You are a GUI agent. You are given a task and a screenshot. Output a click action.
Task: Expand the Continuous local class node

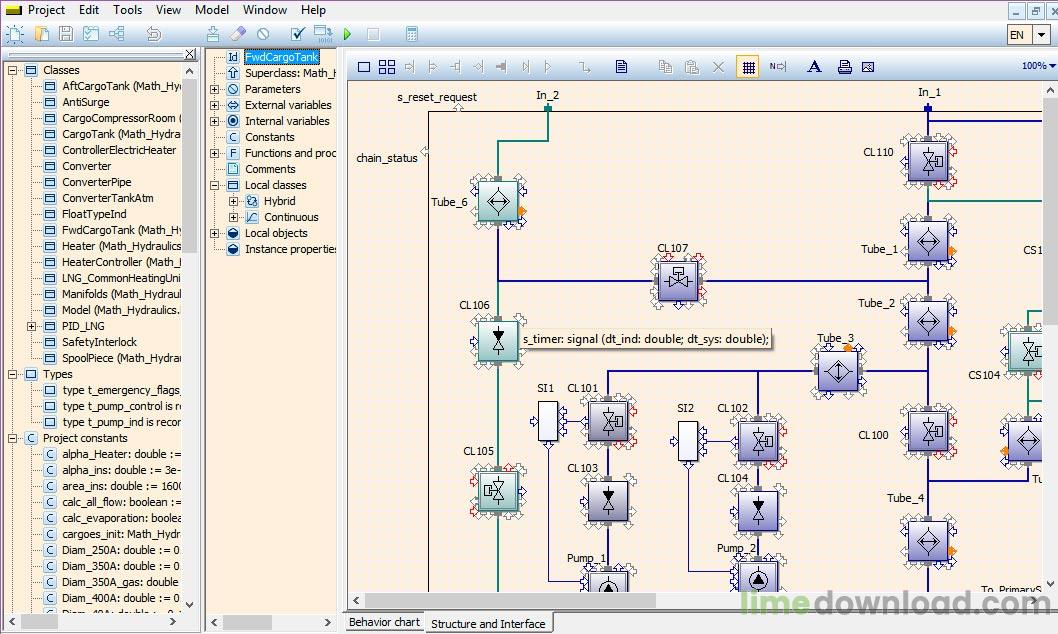233,217
